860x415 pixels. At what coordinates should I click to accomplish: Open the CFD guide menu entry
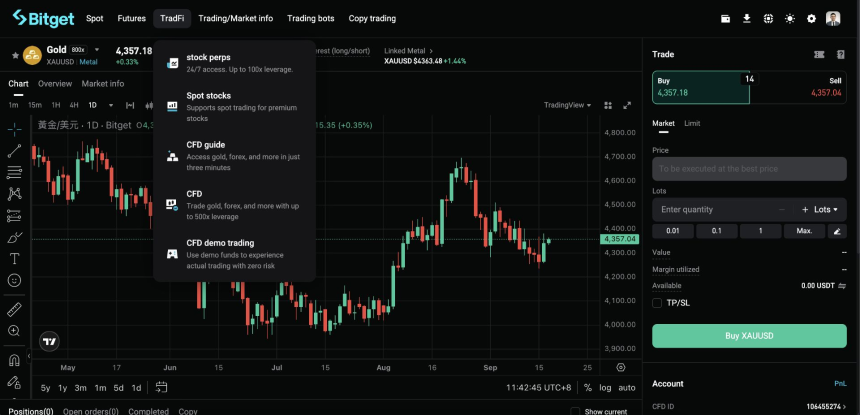(234, 156)
